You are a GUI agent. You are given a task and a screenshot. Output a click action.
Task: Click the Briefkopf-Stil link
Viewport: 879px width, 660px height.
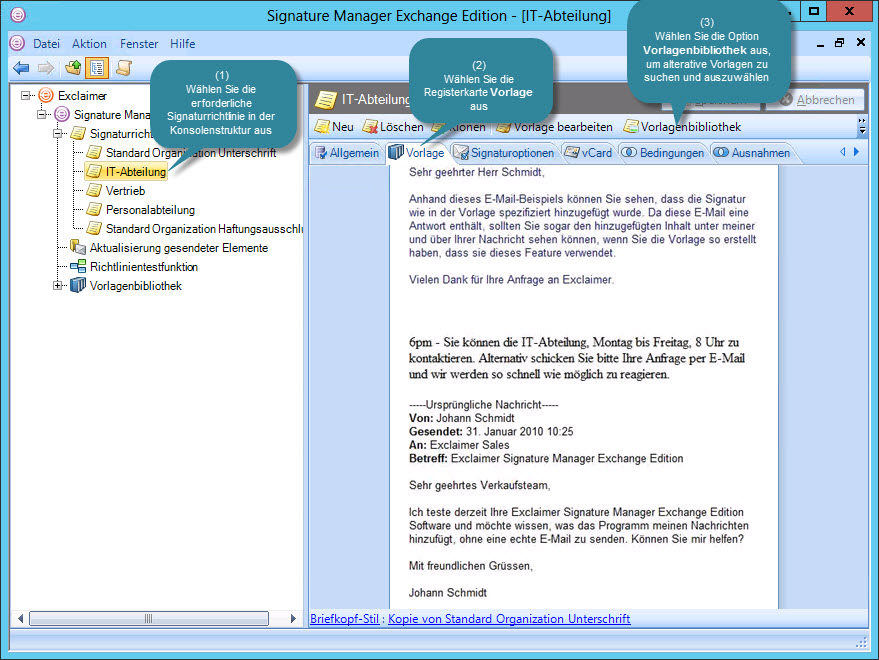[345, 619]
